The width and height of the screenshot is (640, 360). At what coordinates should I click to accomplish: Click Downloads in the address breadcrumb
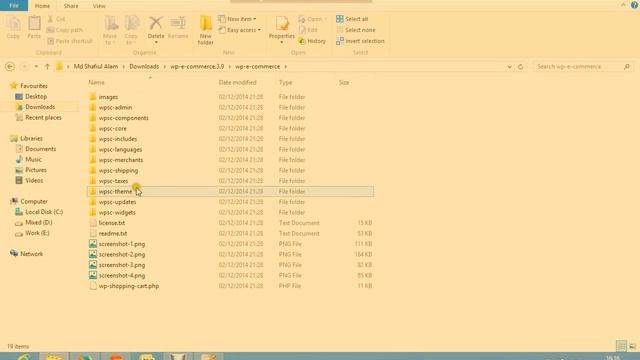click(144, 67)
